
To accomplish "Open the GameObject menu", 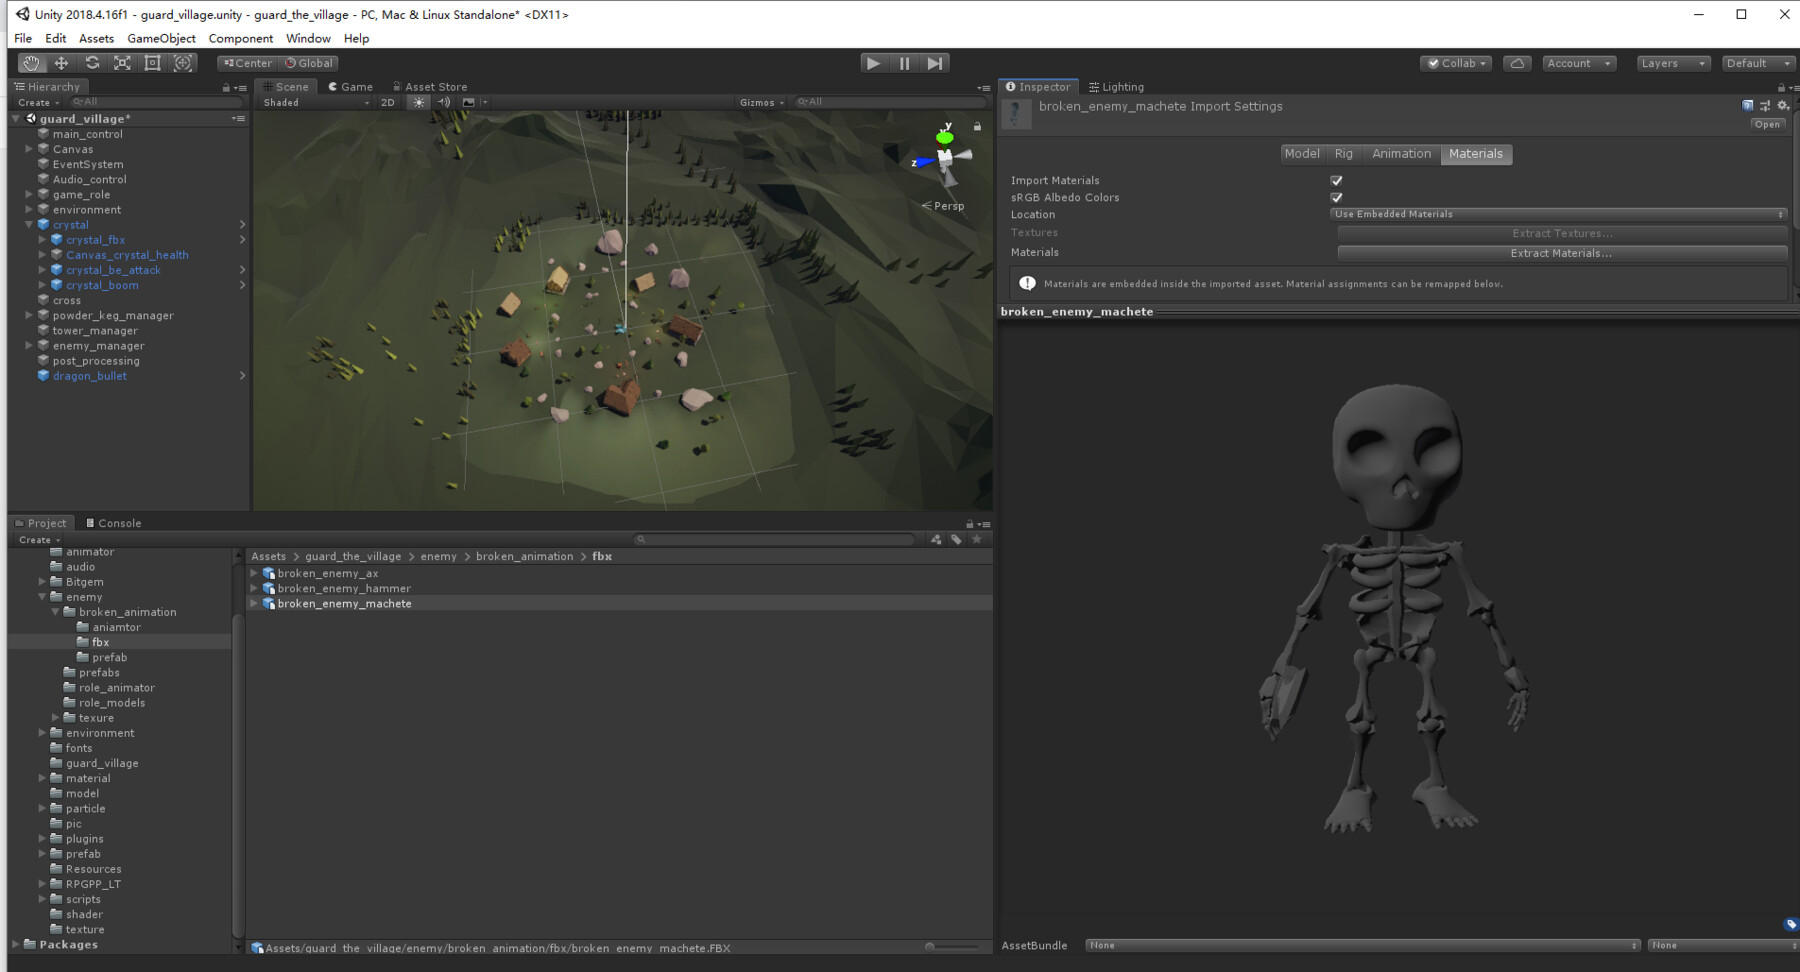I will point(161,38).
